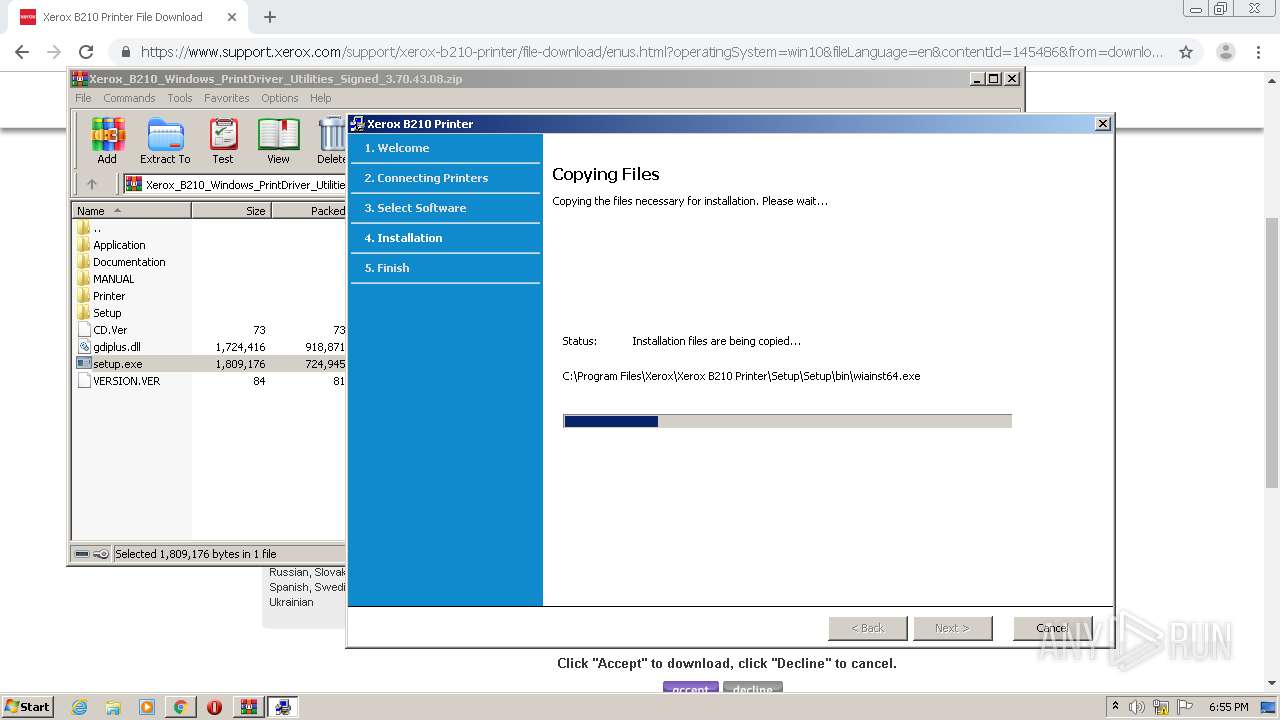Bookmark this page with star icon
Screen dimensions: 1280x720
pos(1186,52)
